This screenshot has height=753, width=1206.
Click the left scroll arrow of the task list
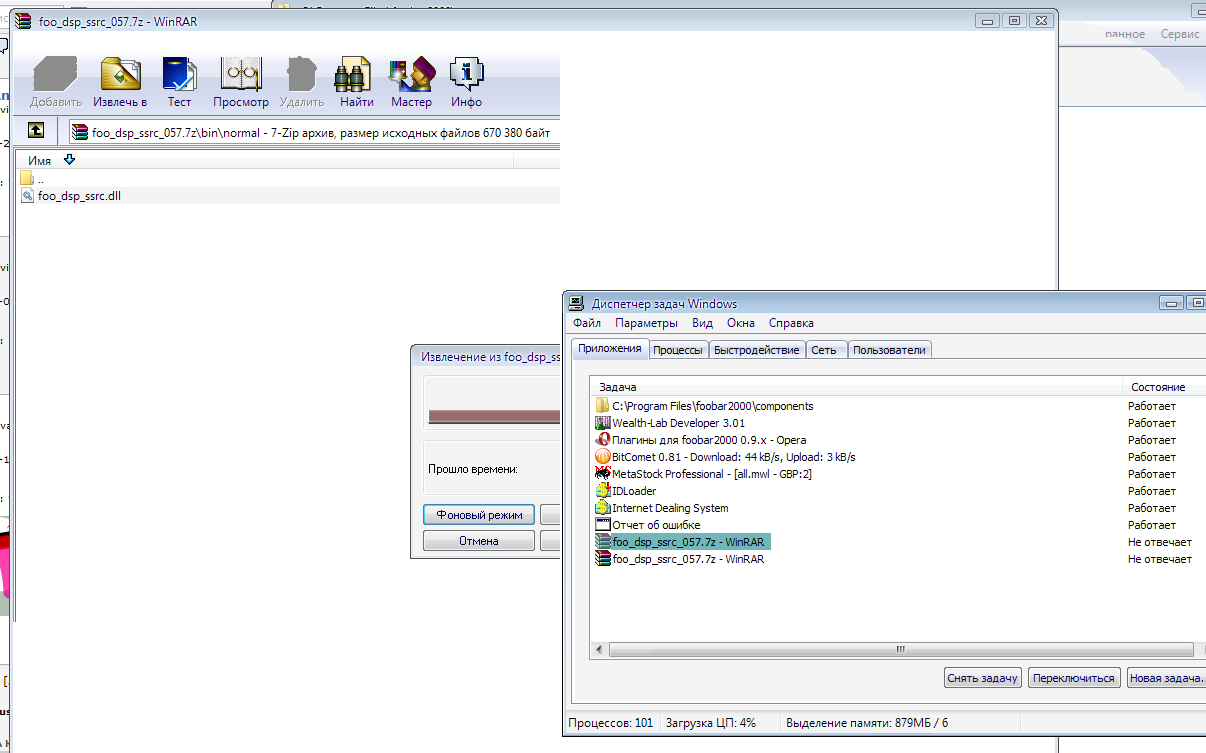(600, 649)
